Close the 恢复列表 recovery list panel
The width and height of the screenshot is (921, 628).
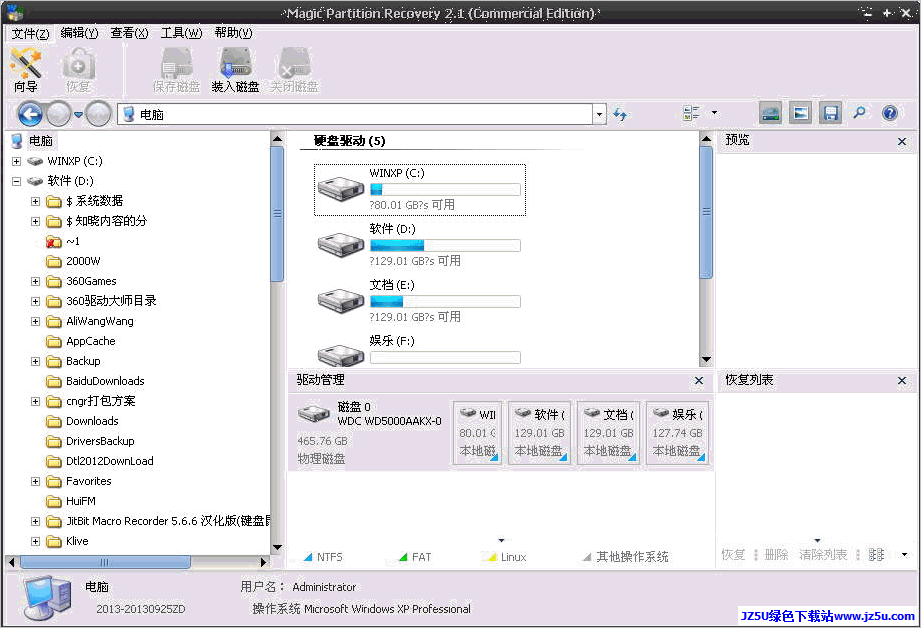tap(902, 381)
